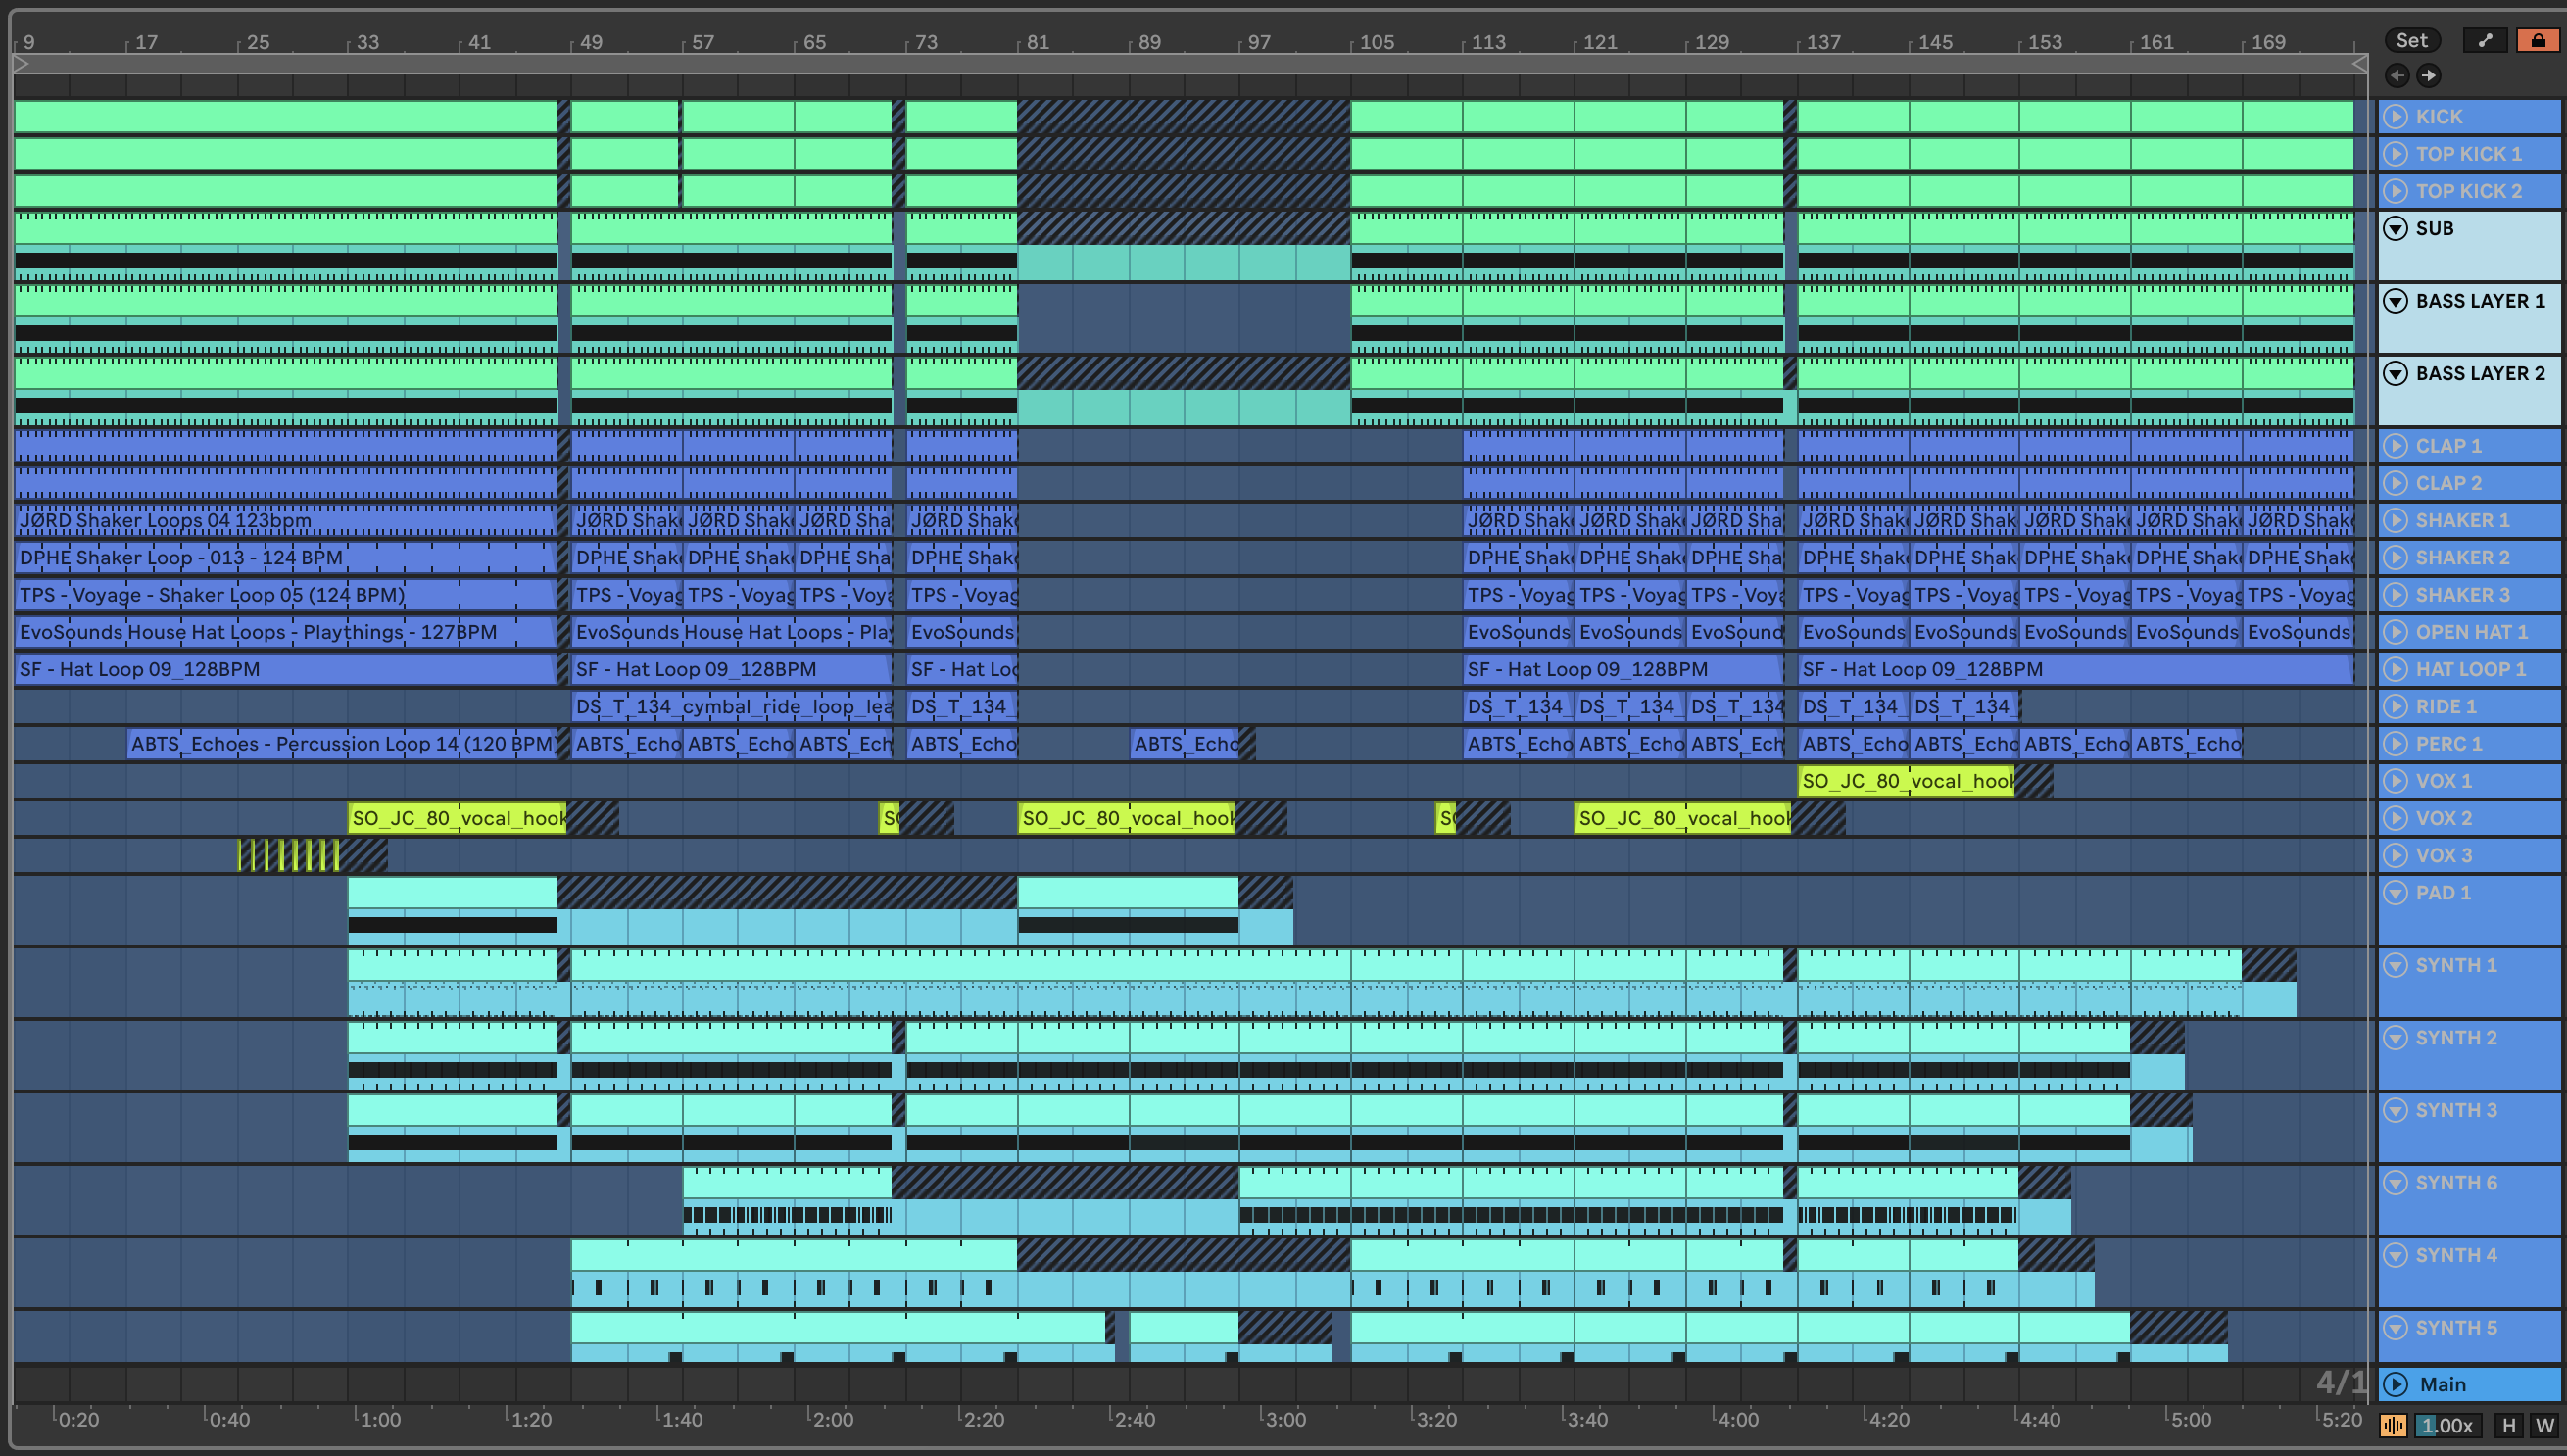Unfold the TOP KICK 2 track

click(2395, 190)
